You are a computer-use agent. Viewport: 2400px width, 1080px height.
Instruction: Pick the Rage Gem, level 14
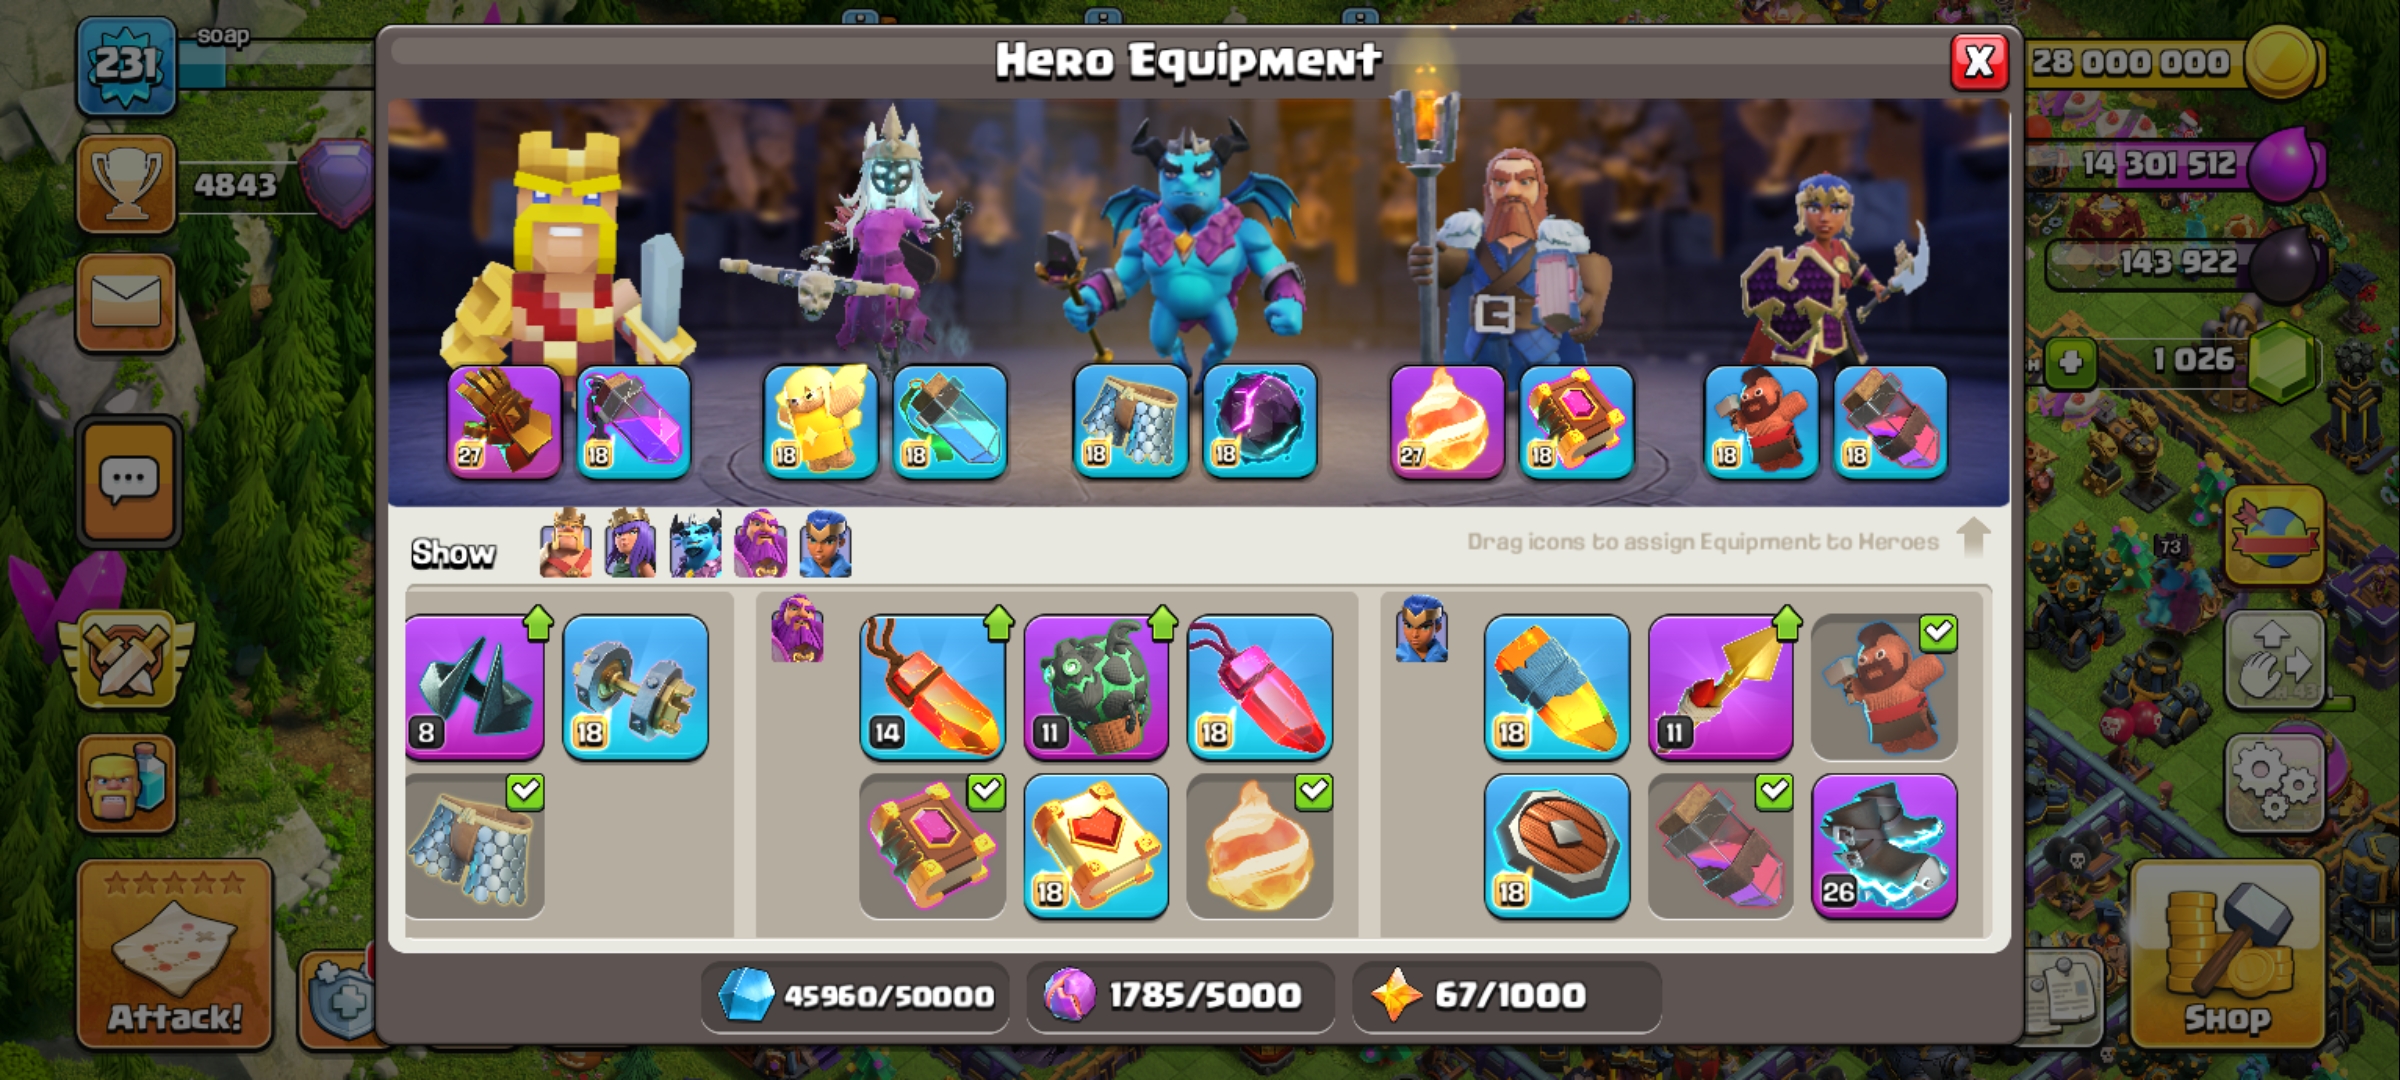[x=932, y=687]
